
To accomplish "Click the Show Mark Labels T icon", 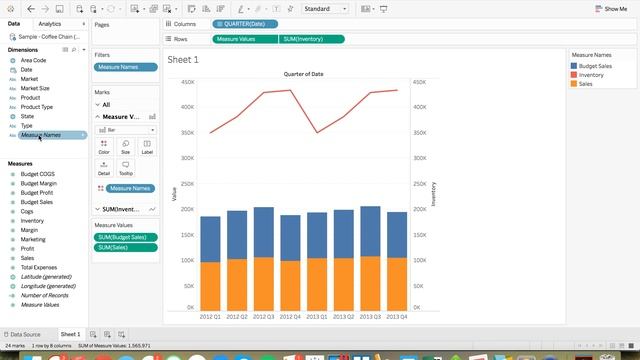I will coord(276,9).
